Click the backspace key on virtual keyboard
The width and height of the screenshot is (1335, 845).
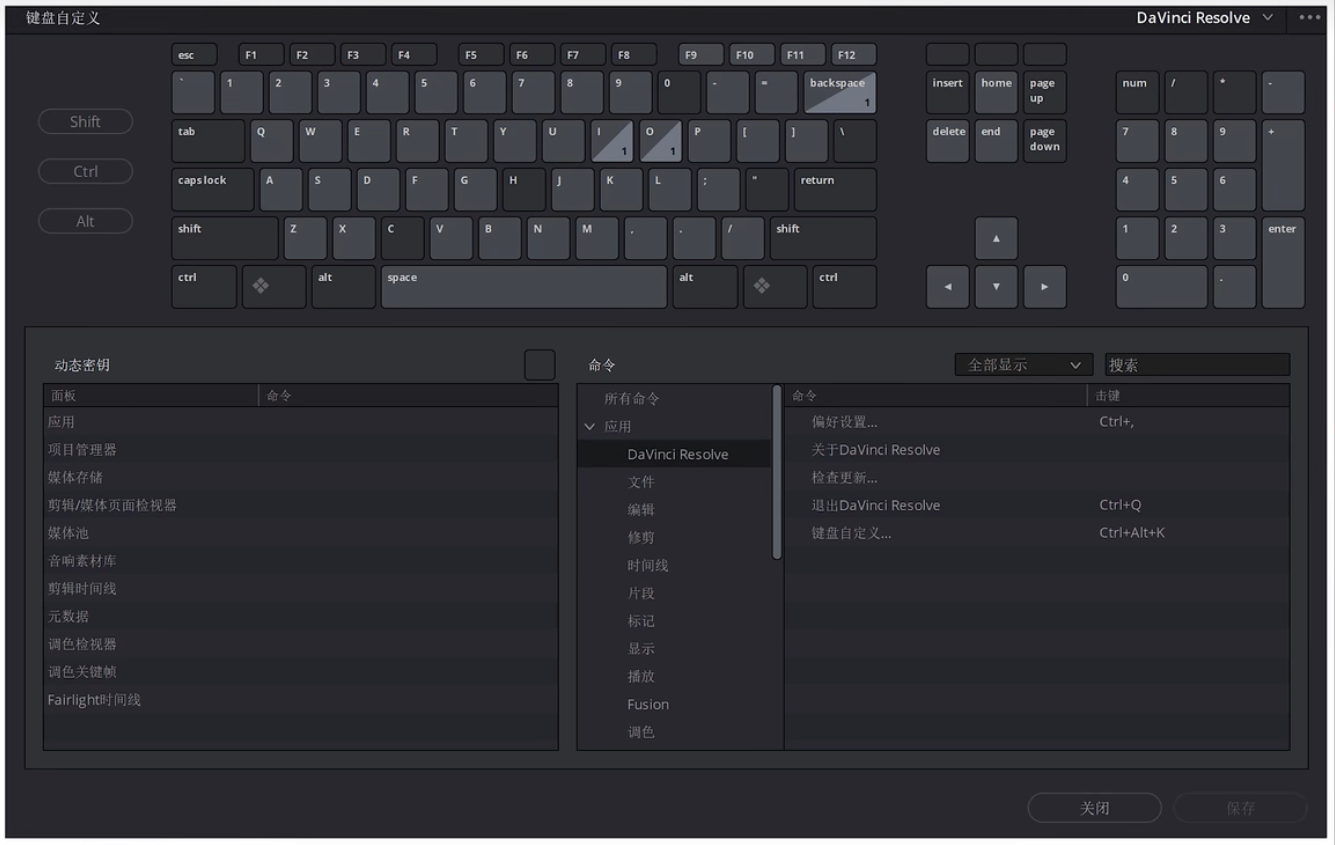pyautogui.click(x=840, y=92)
